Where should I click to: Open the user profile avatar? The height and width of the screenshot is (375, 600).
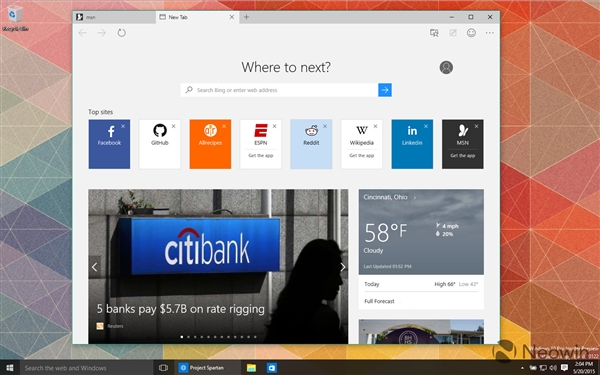click(x=446, y=67)
